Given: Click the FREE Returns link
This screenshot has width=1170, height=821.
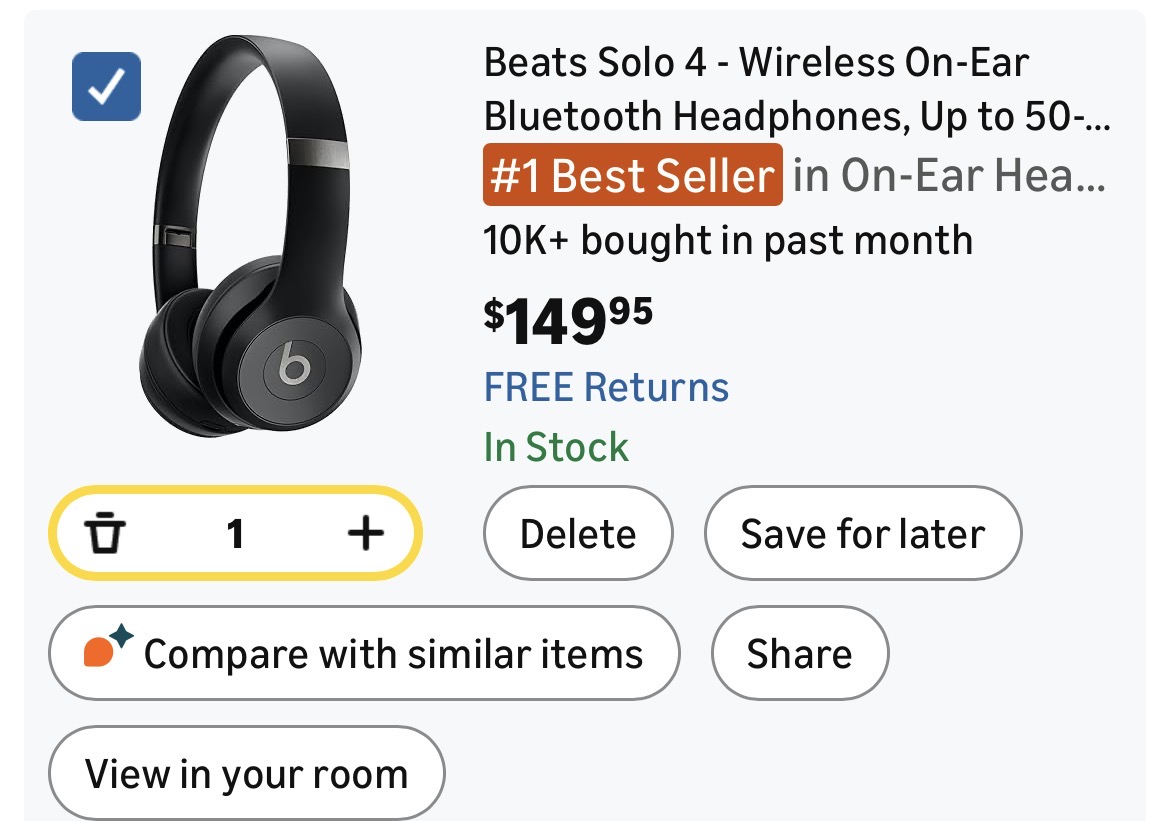Looking at the screenshot, I should coord(606,387).
